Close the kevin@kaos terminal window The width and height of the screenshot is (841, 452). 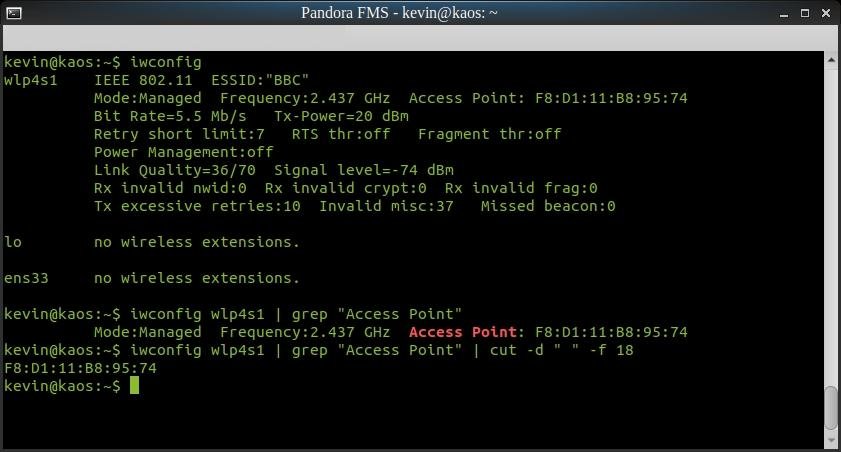tap(826, 13)
